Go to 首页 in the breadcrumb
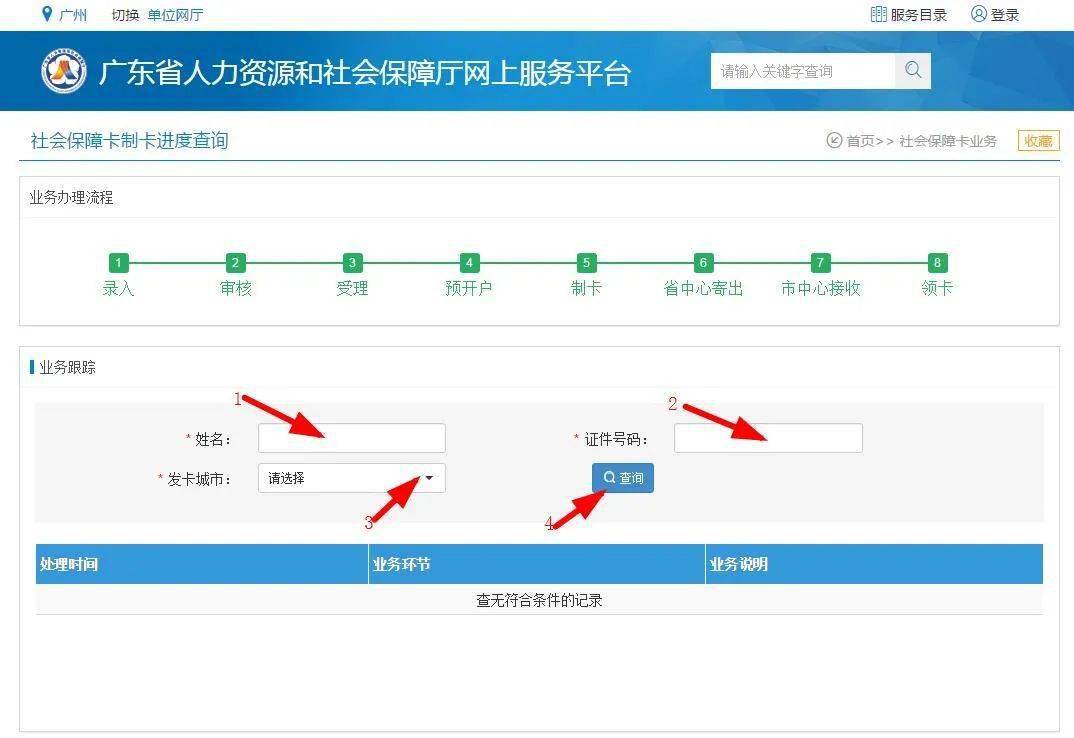The height and width of the screenshot is (738, 1074). [x=860, y=141]
